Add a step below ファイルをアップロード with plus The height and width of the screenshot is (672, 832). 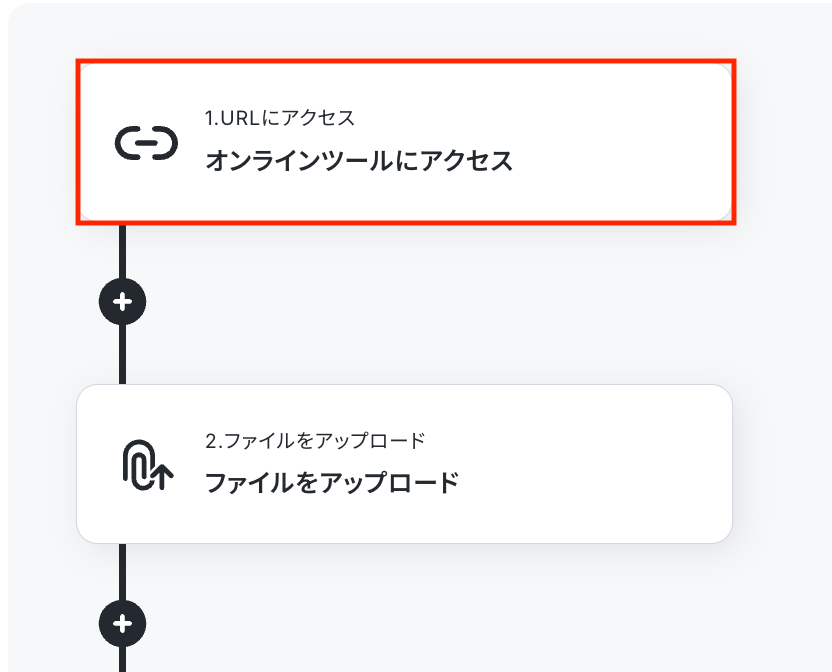[x=123, y=624]
